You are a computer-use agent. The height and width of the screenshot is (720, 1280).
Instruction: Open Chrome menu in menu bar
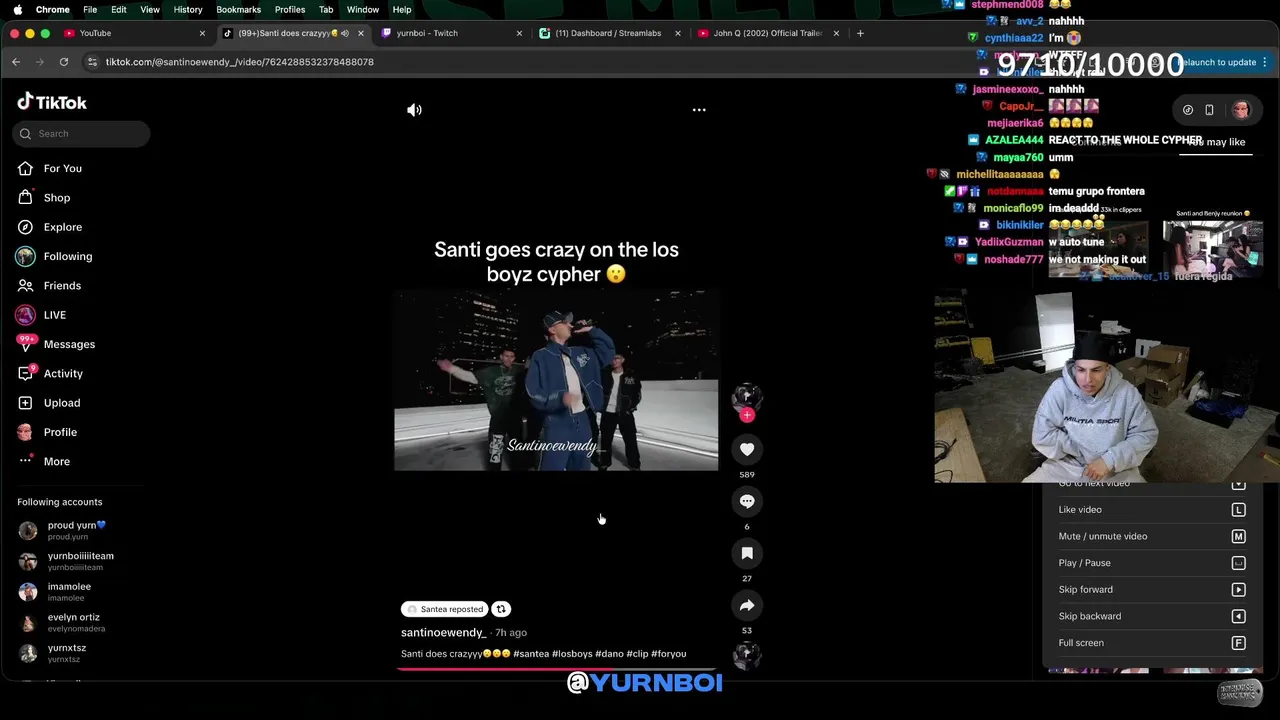pos(52,9)
